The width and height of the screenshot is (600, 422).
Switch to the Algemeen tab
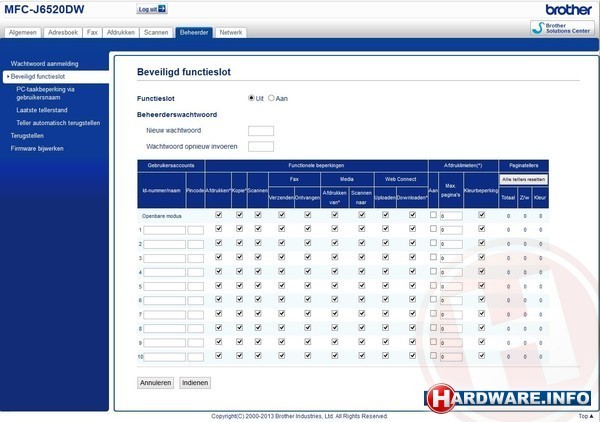22,33
